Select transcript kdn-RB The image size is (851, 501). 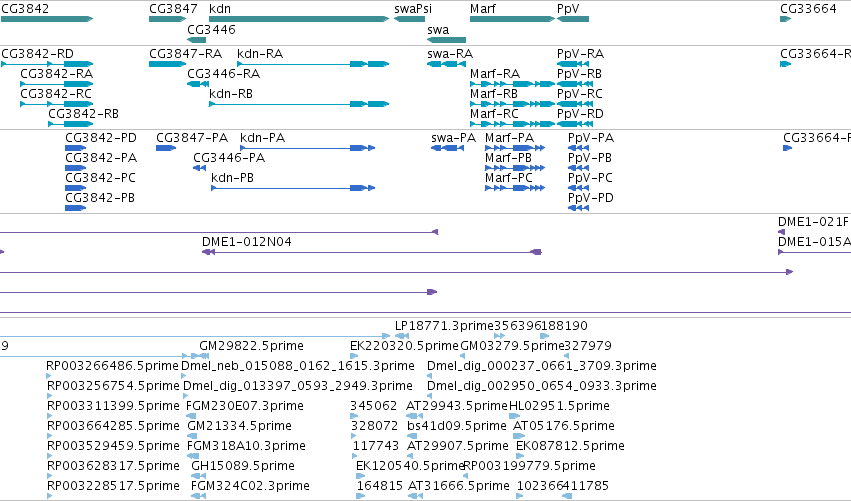pos(231,94)
